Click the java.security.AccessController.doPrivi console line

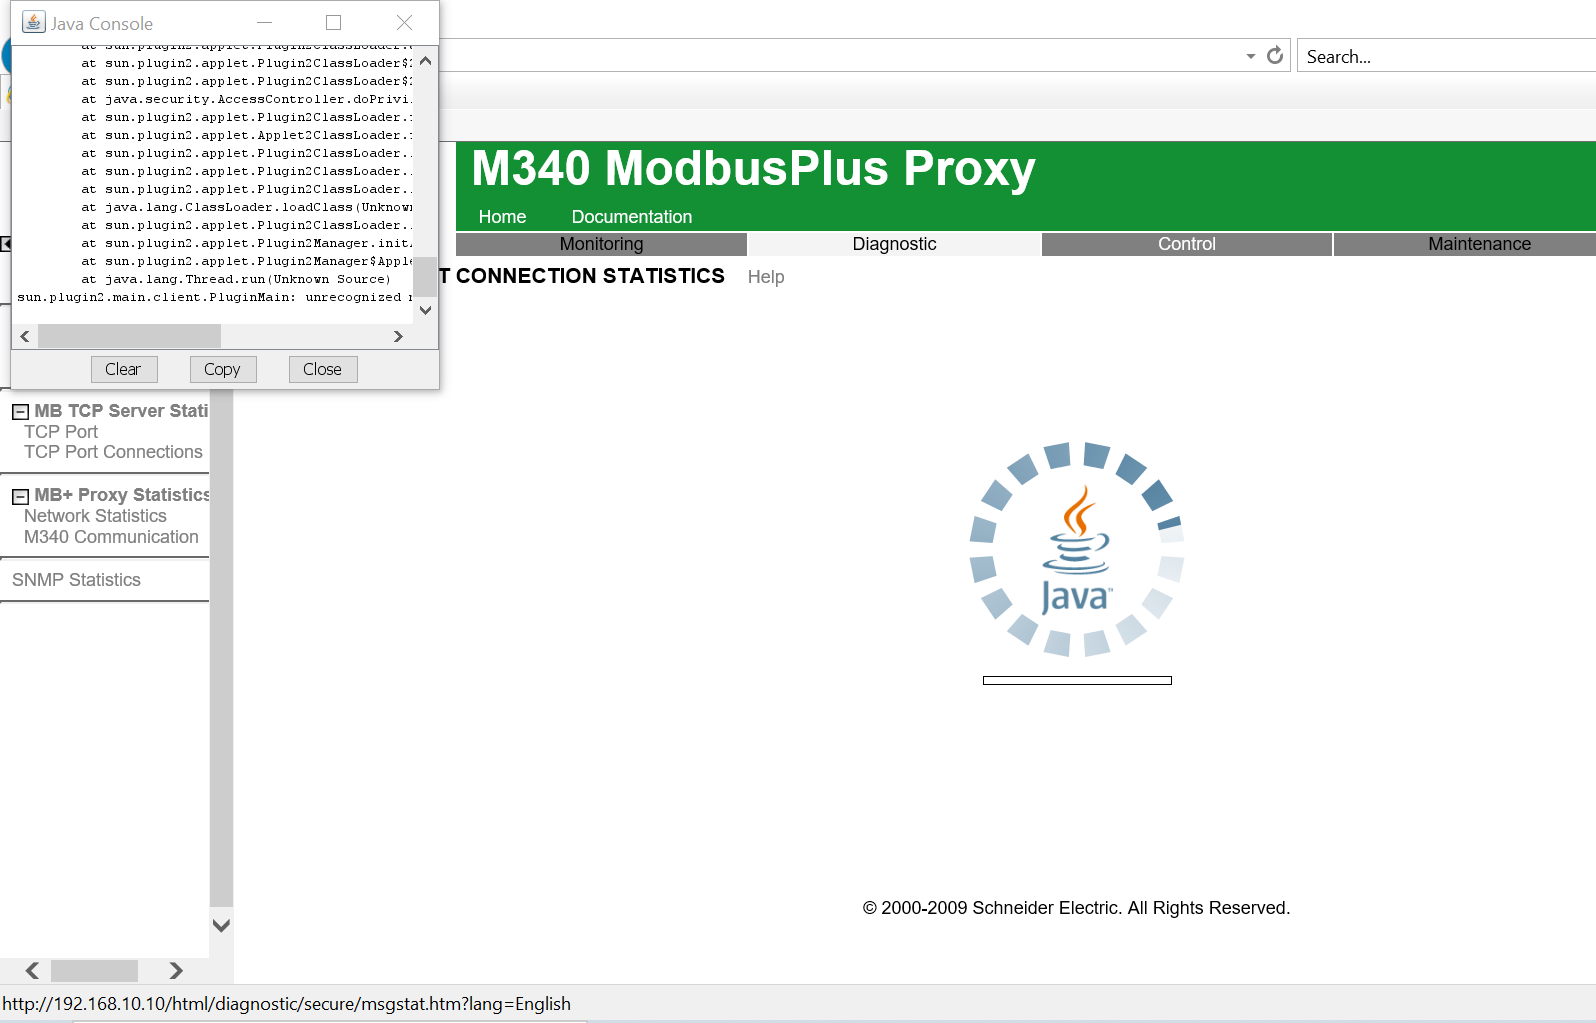(x=246, y=99)
